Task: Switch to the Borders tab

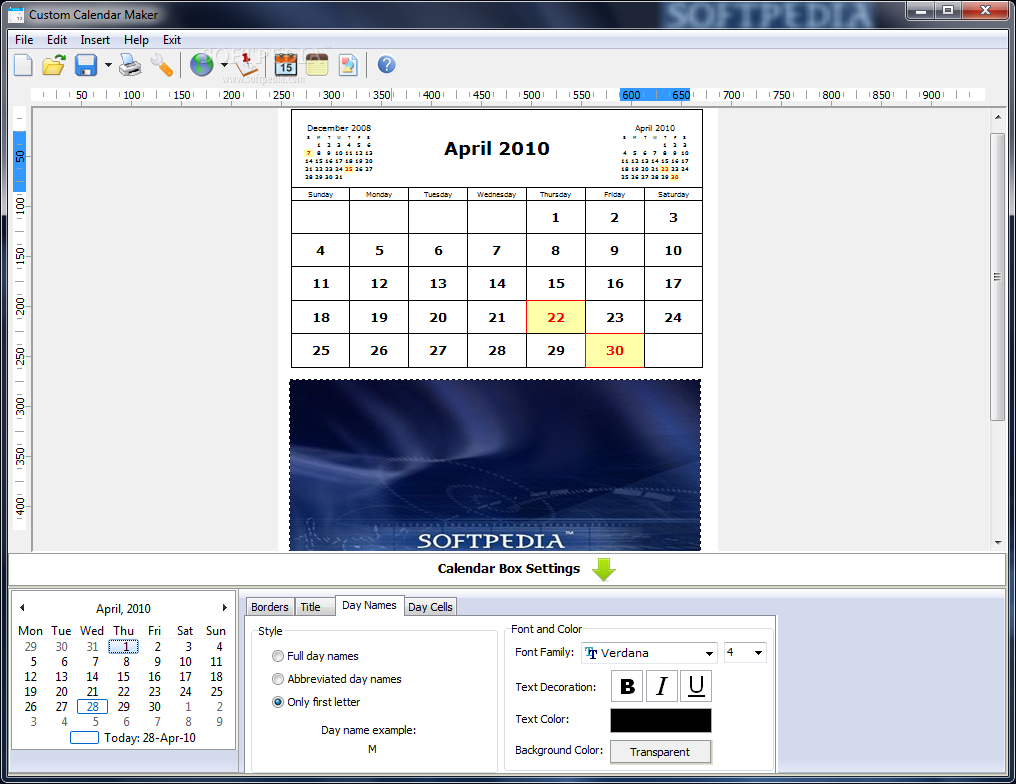Action: pyautogui.click(x=270, y=606)
